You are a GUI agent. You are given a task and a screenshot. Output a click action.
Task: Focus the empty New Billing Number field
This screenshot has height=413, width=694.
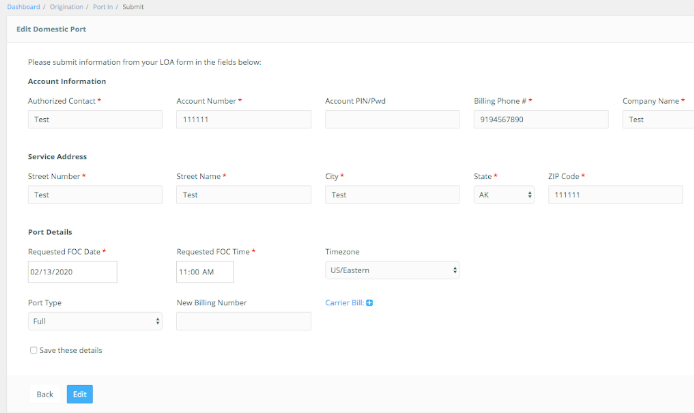click(x=244, y=321)
